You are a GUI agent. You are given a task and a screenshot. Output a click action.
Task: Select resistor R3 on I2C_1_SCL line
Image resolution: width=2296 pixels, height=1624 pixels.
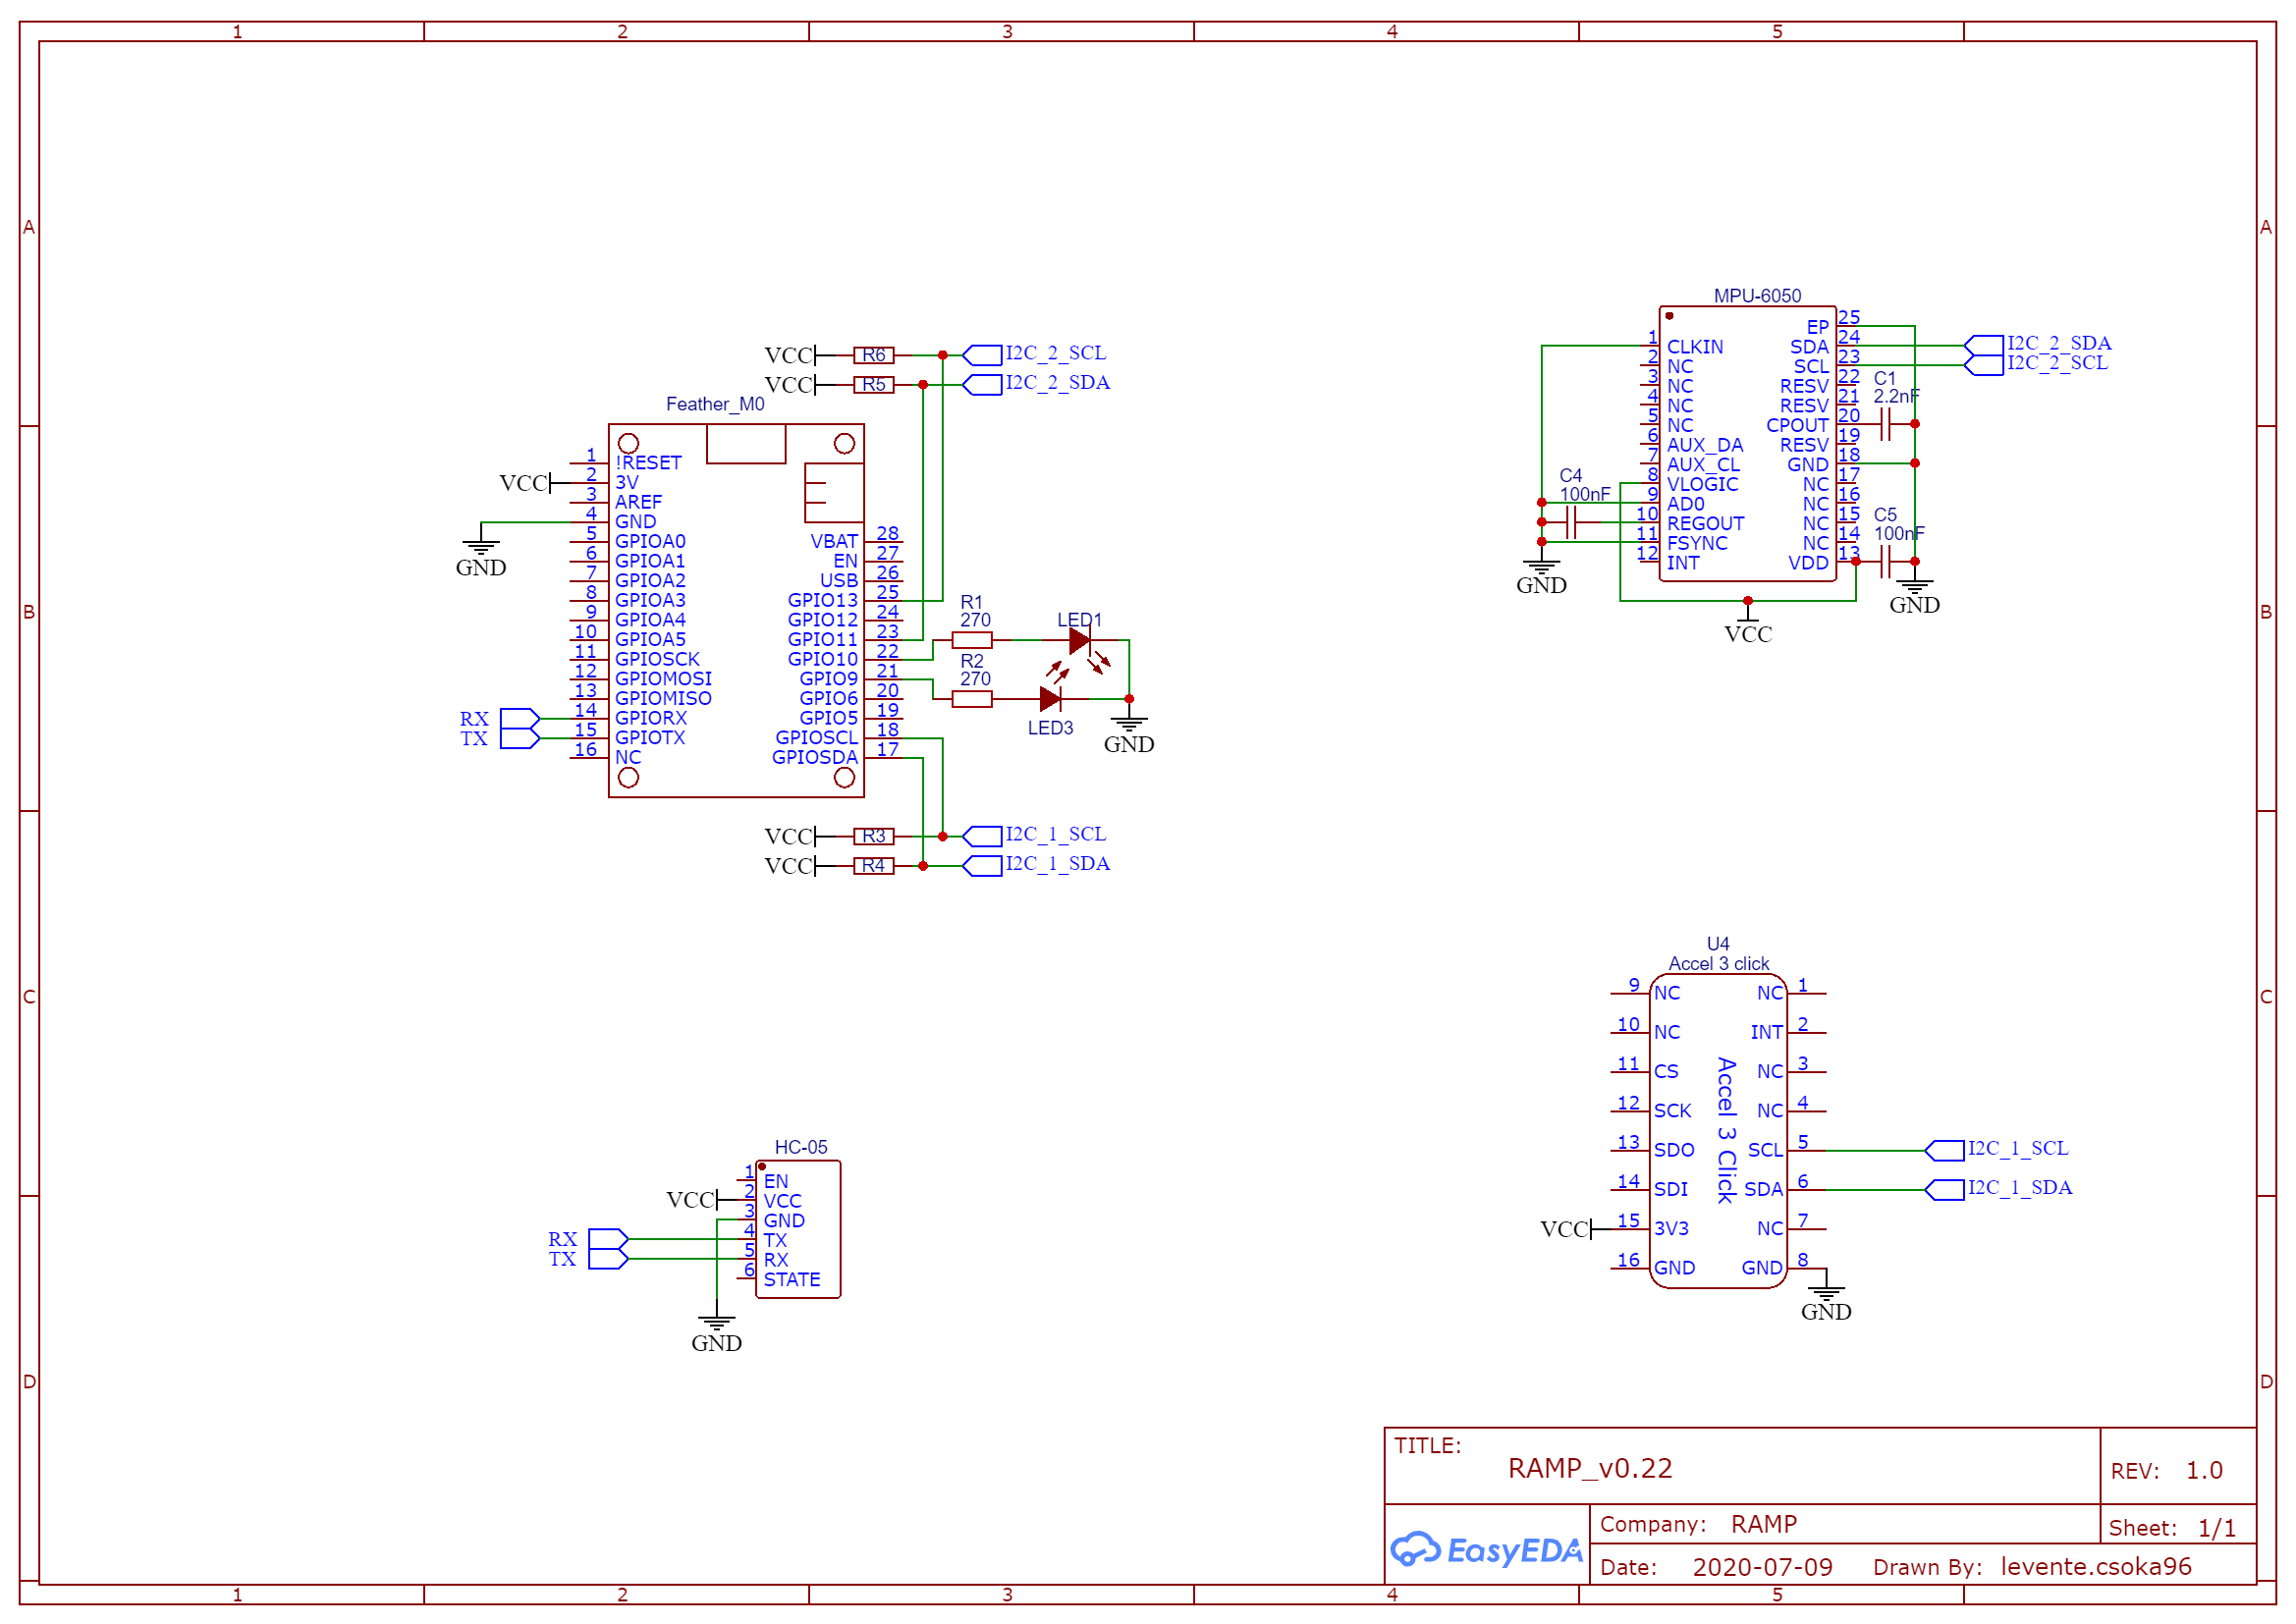pos(873,836)
